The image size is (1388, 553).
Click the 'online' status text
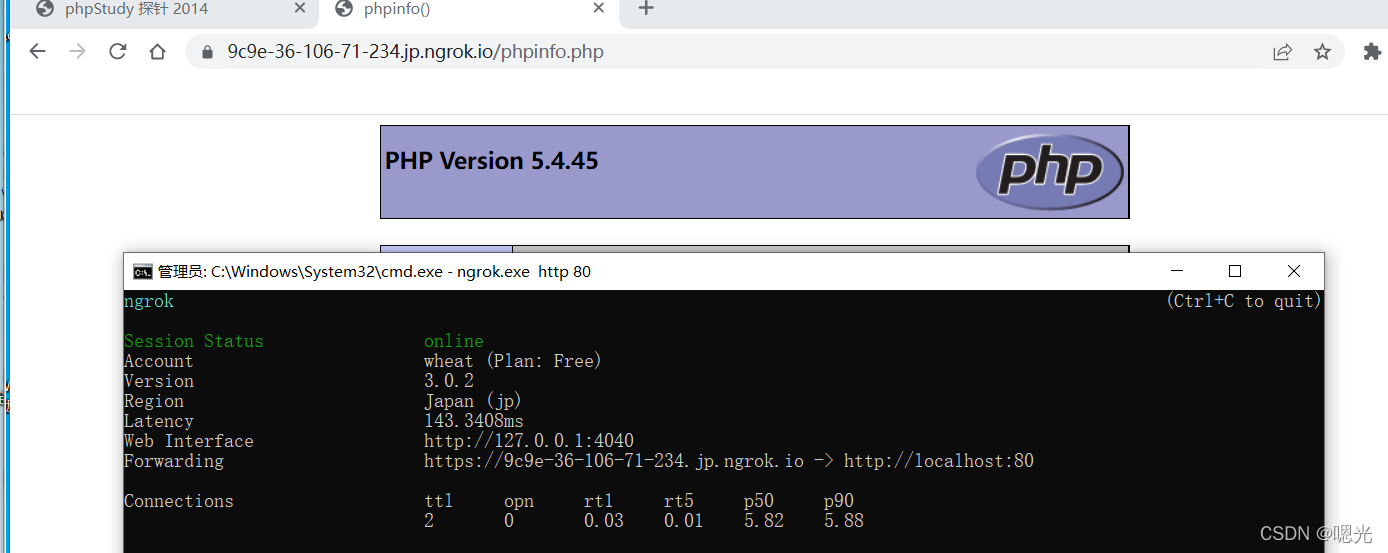(454, 341)
